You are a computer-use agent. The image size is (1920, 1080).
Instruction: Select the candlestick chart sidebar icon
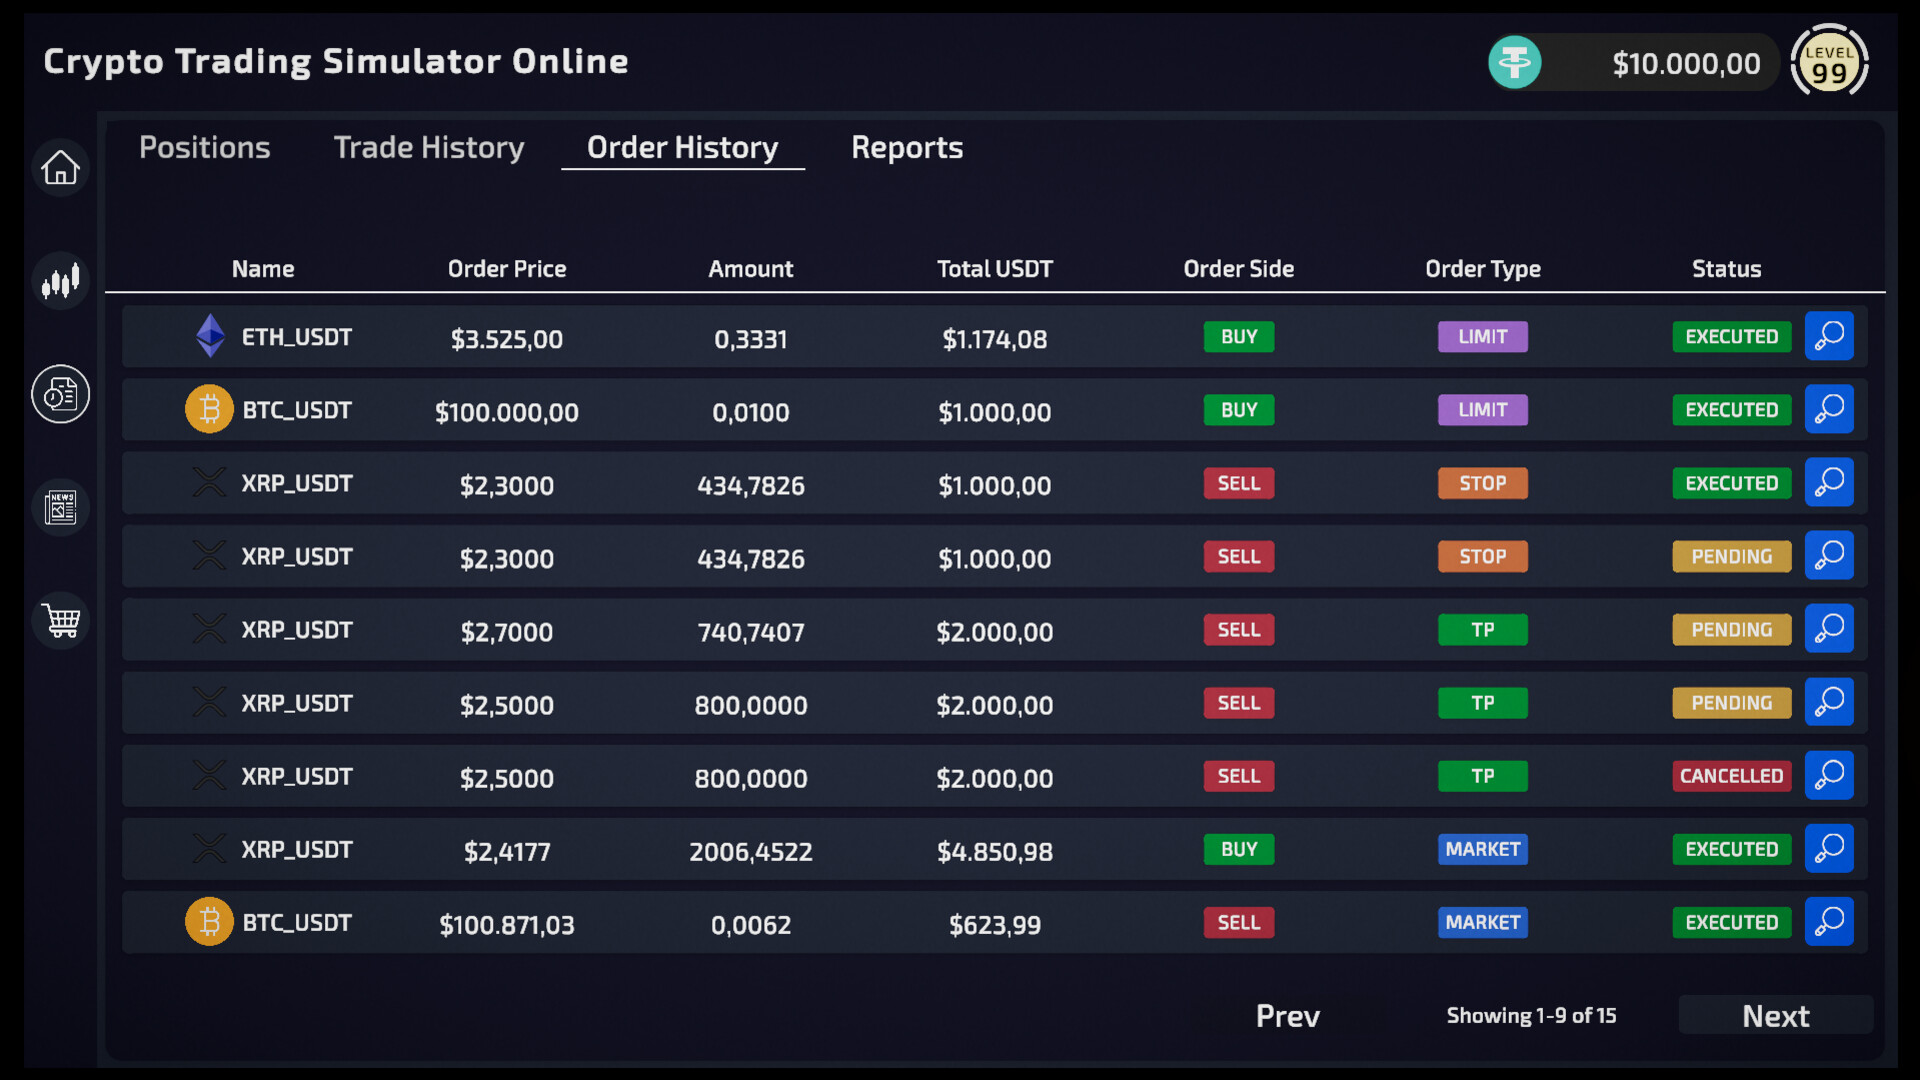60,281
